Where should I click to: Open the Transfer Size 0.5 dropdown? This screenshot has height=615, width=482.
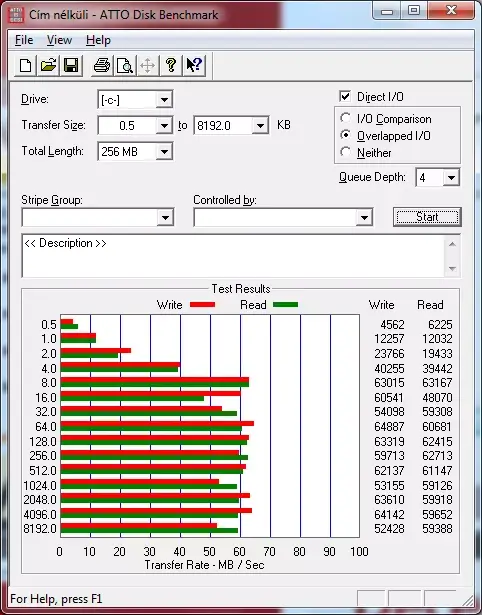click(x=164, y=126)
